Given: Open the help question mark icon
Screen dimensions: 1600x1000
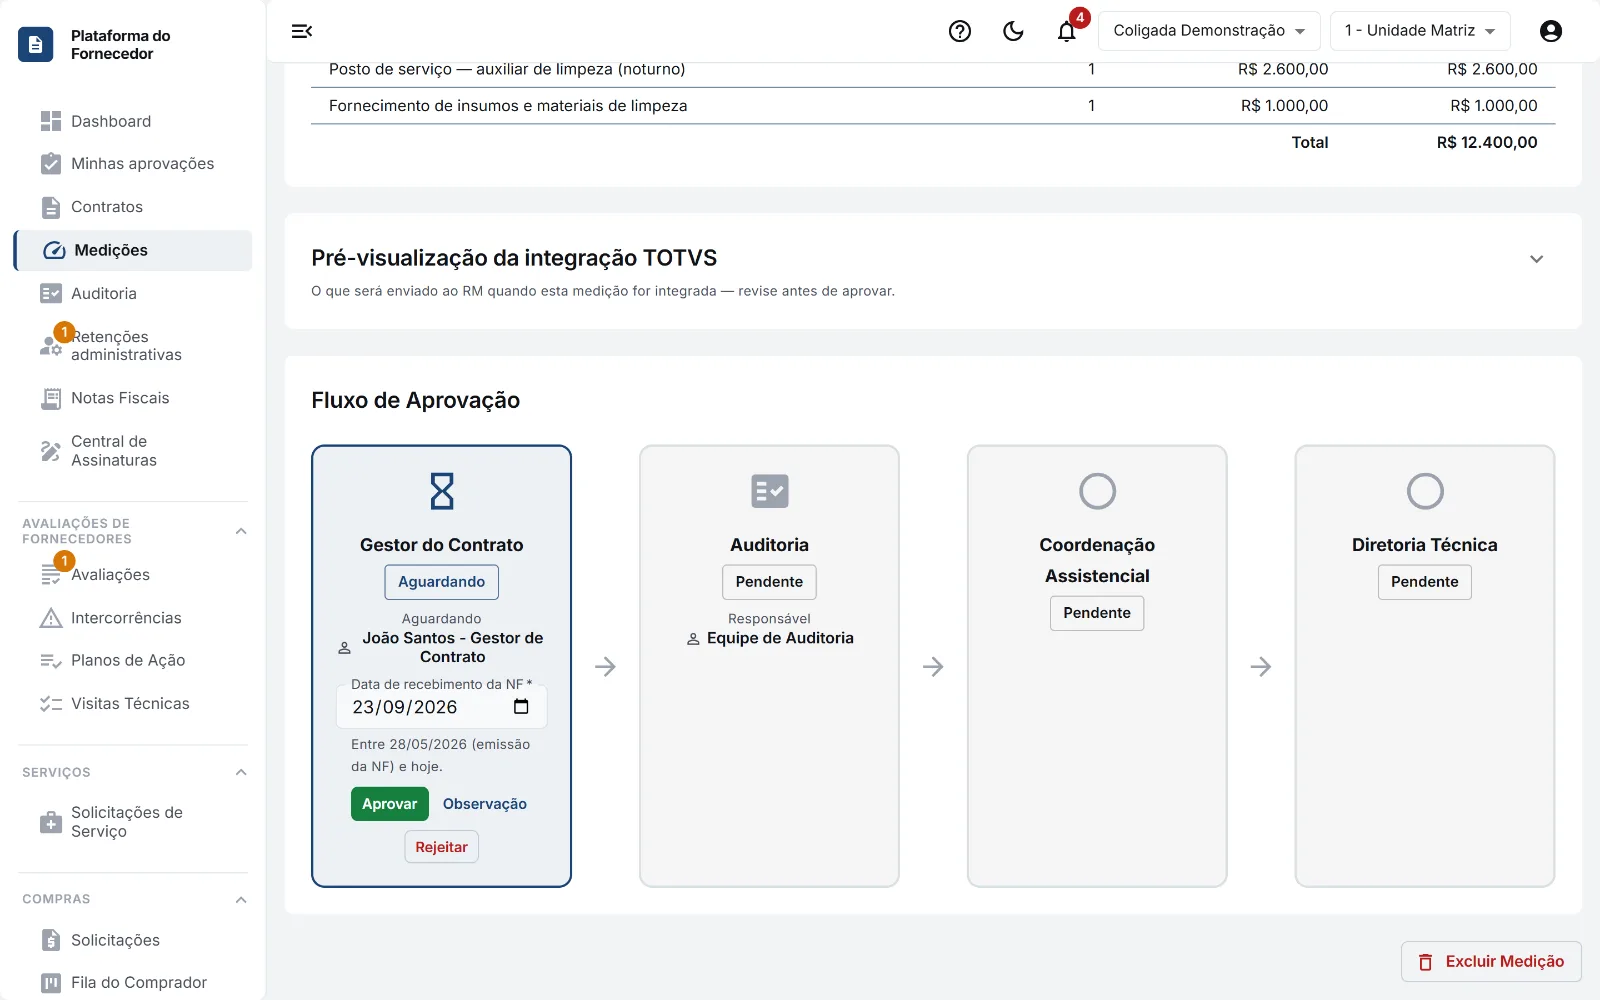Looking at the screenshot, I should [960, 31].
